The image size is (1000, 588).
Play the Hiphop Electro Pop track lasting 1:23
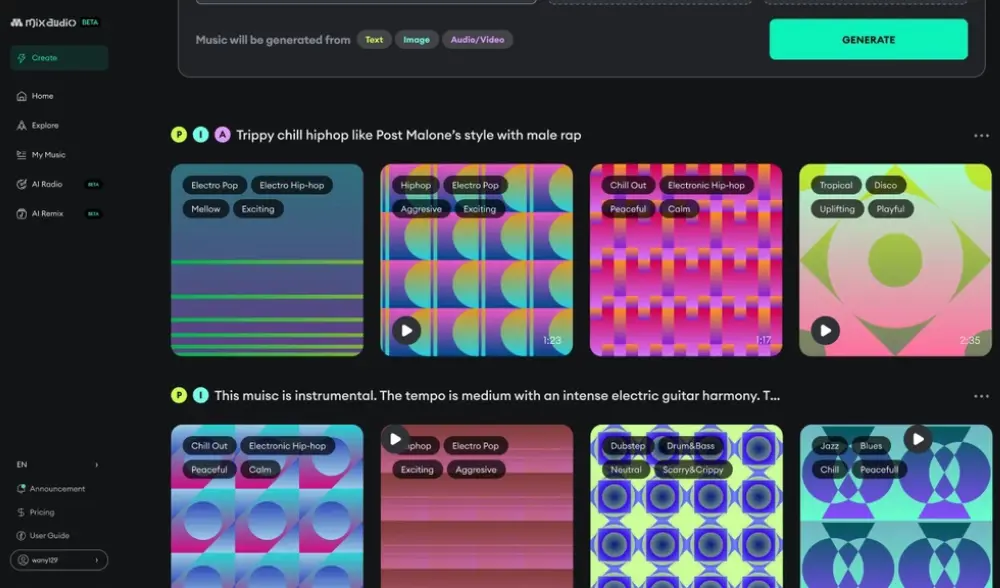point(406,330)
